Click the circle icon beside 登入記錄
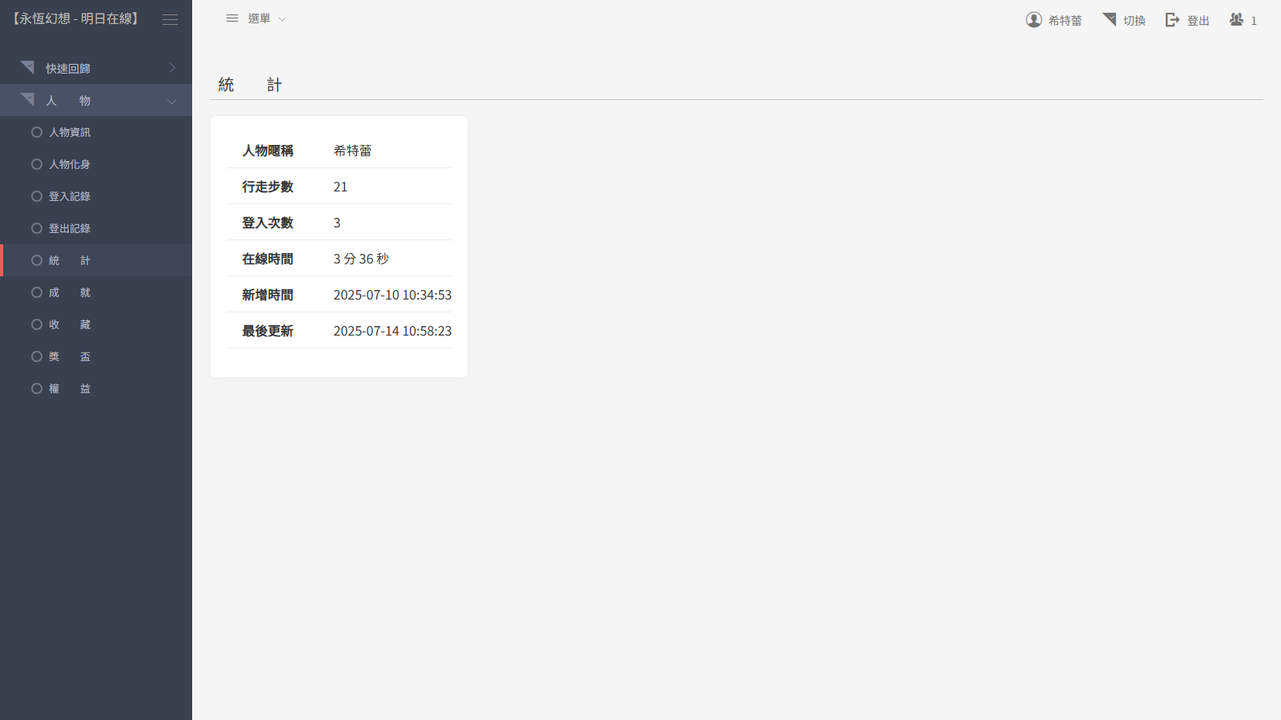 click(x=37, y=196)
